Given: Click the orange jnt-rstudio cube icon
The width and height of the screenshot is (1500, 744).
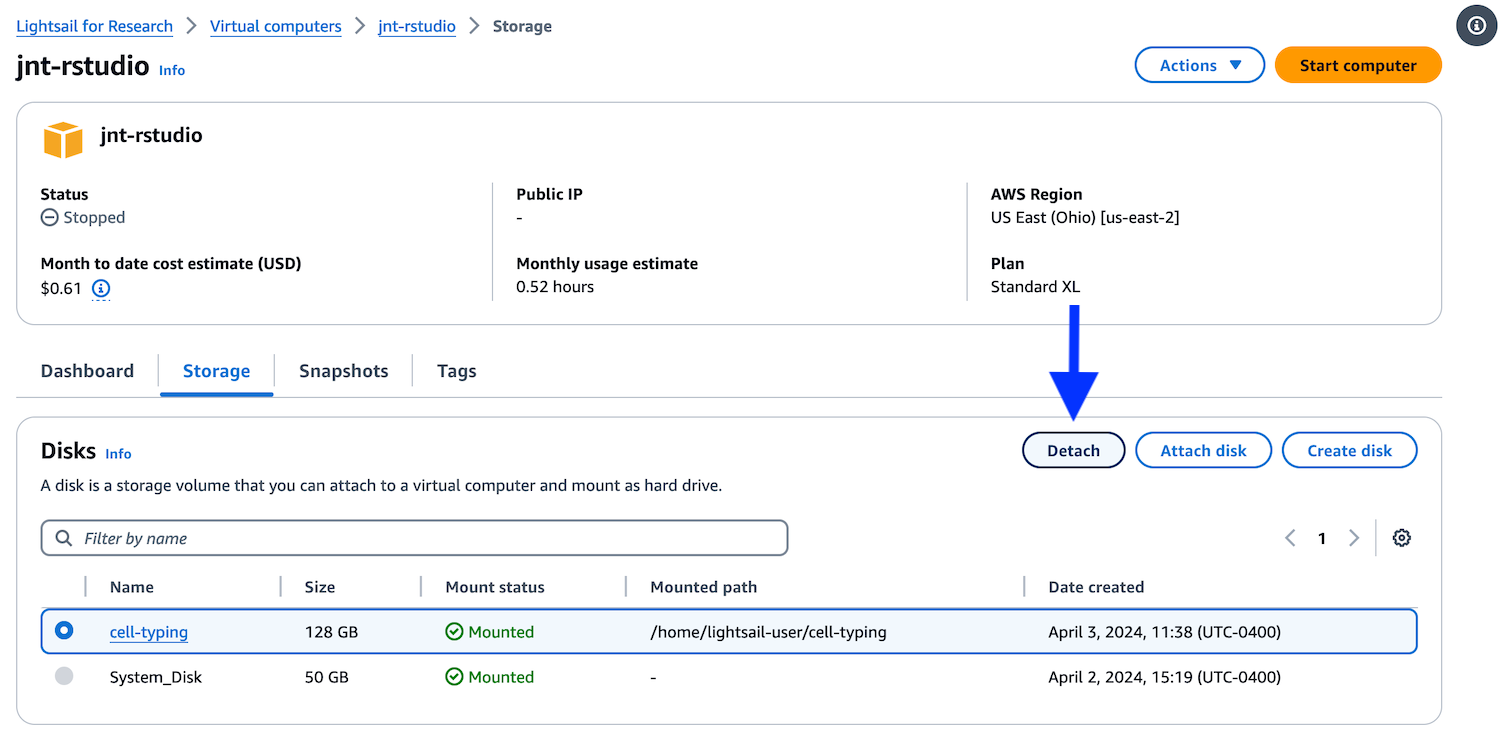Looking at the screenshot, I should [x=63, y=140].
